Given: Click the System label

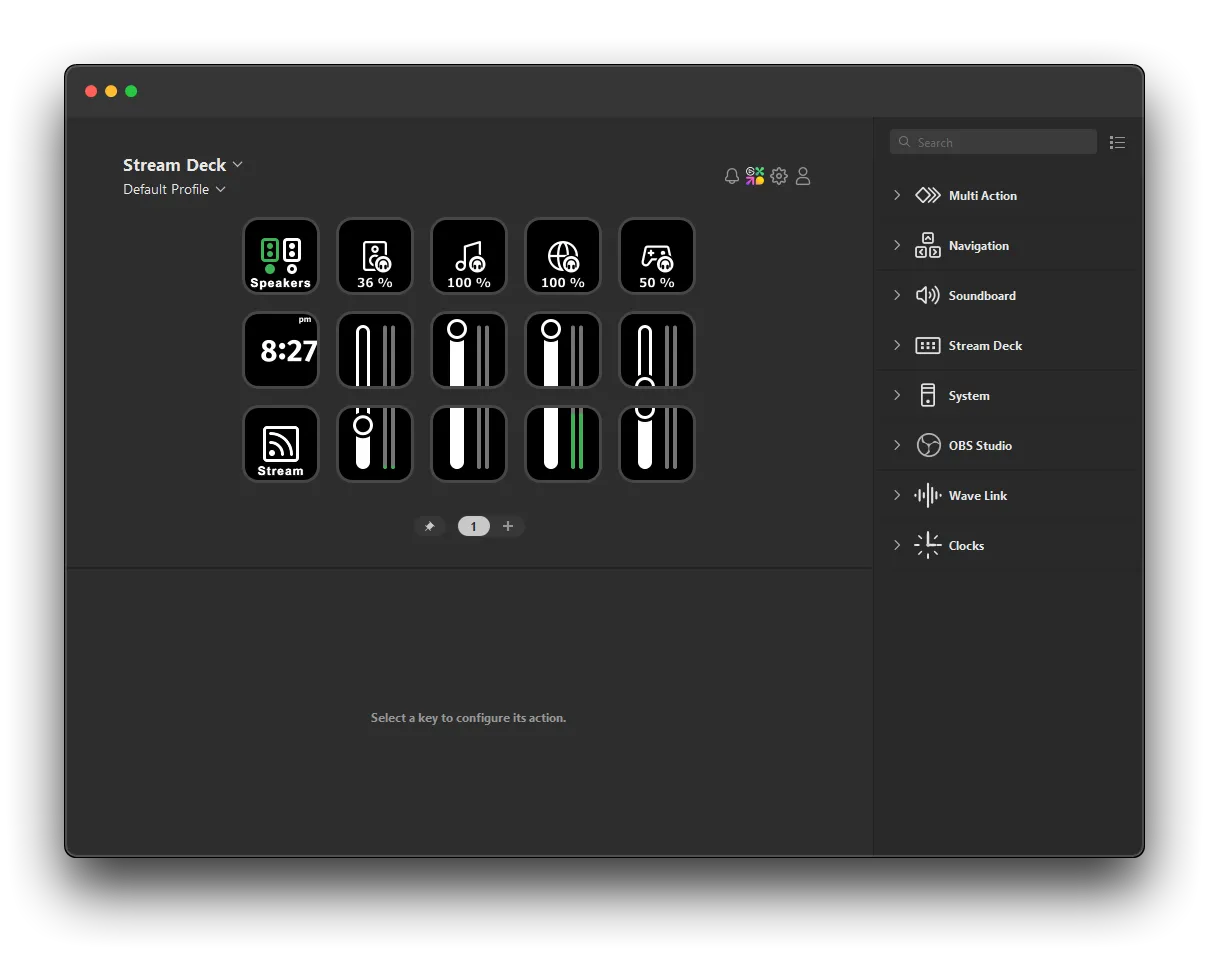Looking at the screenshot, I should 969,396.
